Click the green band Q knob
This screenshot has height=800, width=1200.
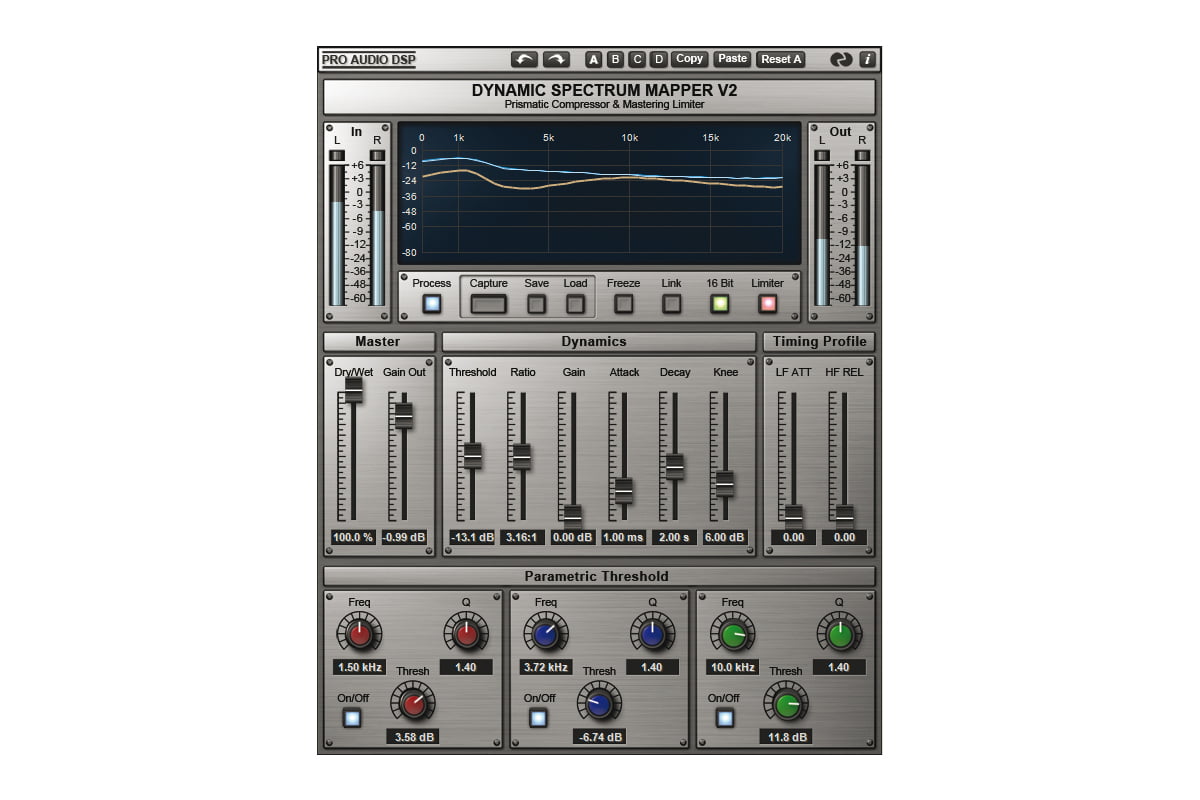pos(839,633)
